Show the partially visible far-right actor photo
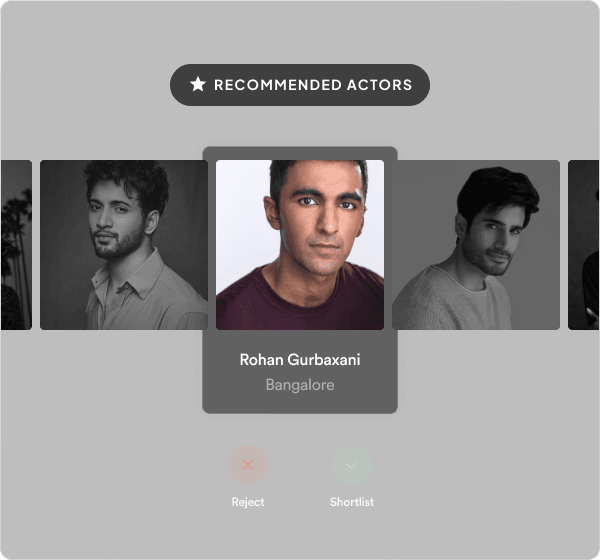The image size is (600, 560). point(584,244)
